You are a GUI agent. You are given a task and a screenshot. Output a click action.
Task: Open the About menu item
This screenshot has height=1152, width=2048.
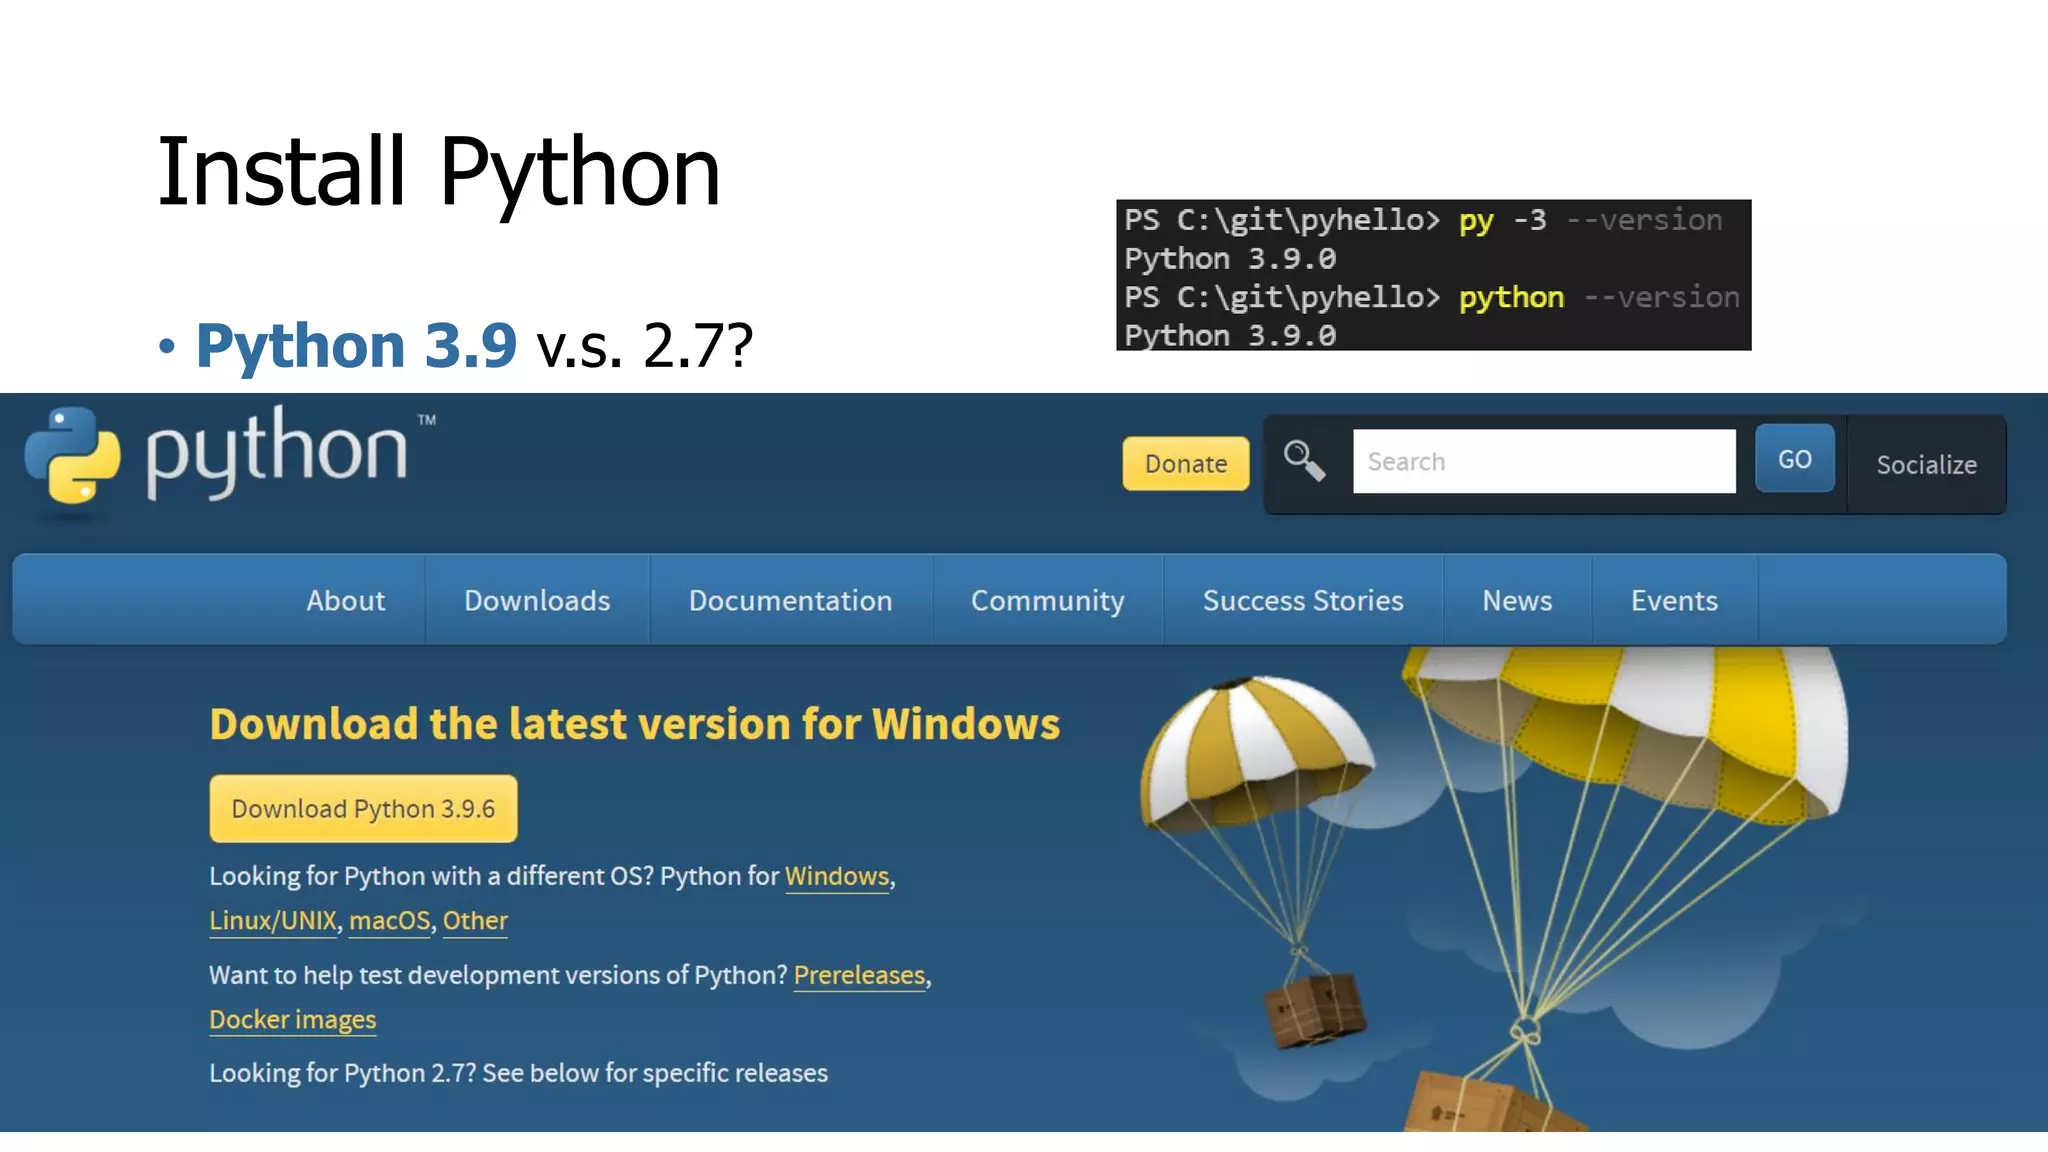click(x=346, y=600)
